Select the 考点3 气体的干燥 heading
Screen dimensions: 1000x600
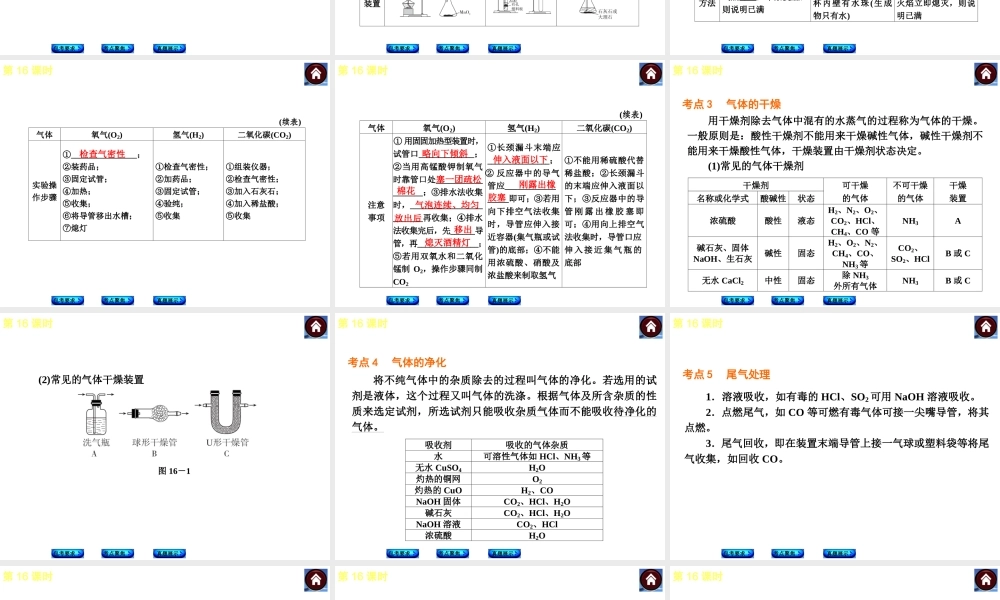pos(732,104)
